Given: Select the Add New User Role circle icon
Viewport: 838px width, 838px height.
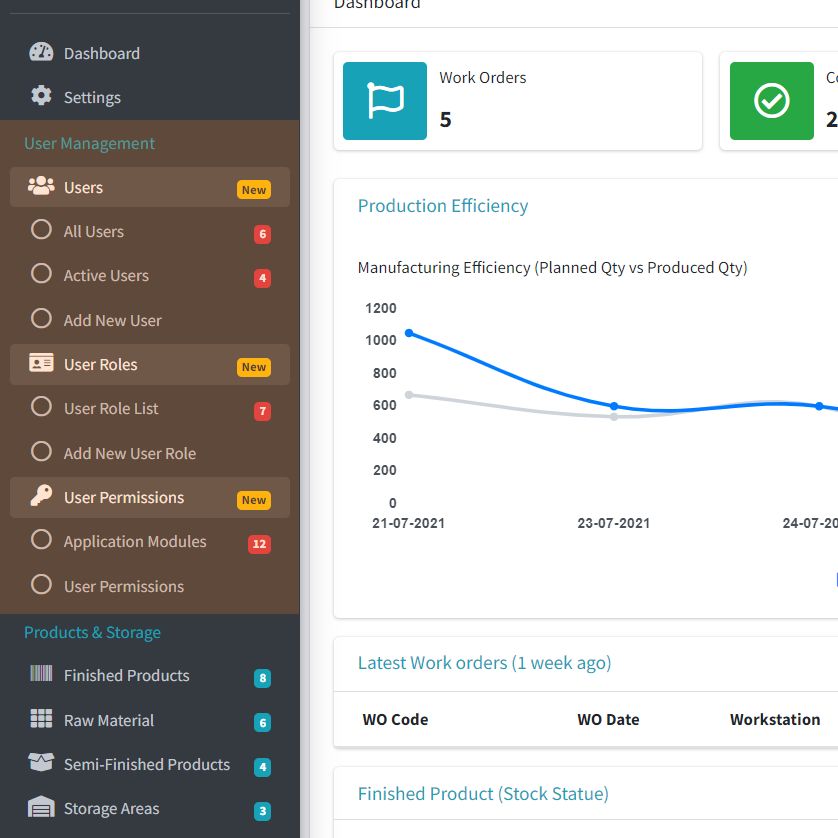Looking at the screenshot, I should pyautogui.click(x=41, y=452).
